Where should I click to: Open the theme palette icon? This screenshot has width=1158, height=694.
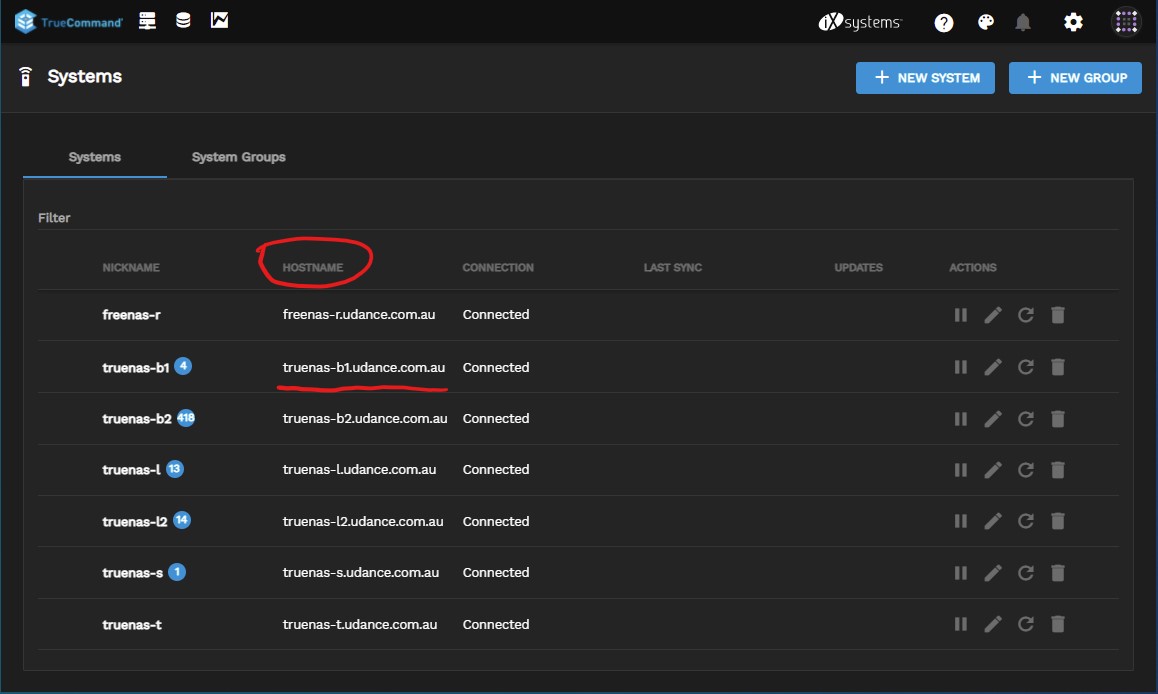pyautogui.click(x=986, y=23)
